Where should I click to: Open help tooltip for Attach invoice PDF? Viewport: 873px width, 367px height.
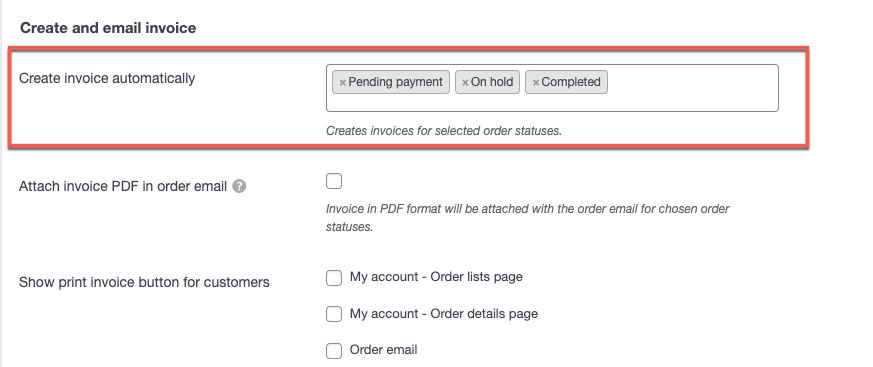(239, 187)
